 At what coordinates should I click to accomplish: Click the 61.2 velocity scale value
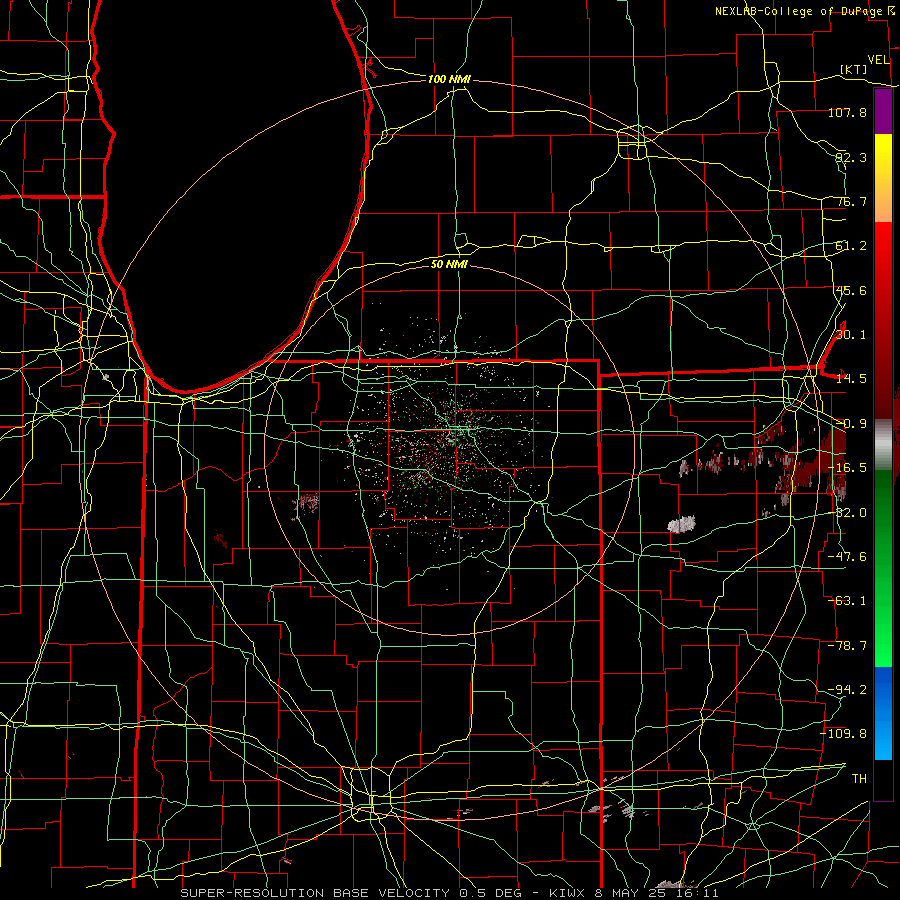(x=851, y=246)
